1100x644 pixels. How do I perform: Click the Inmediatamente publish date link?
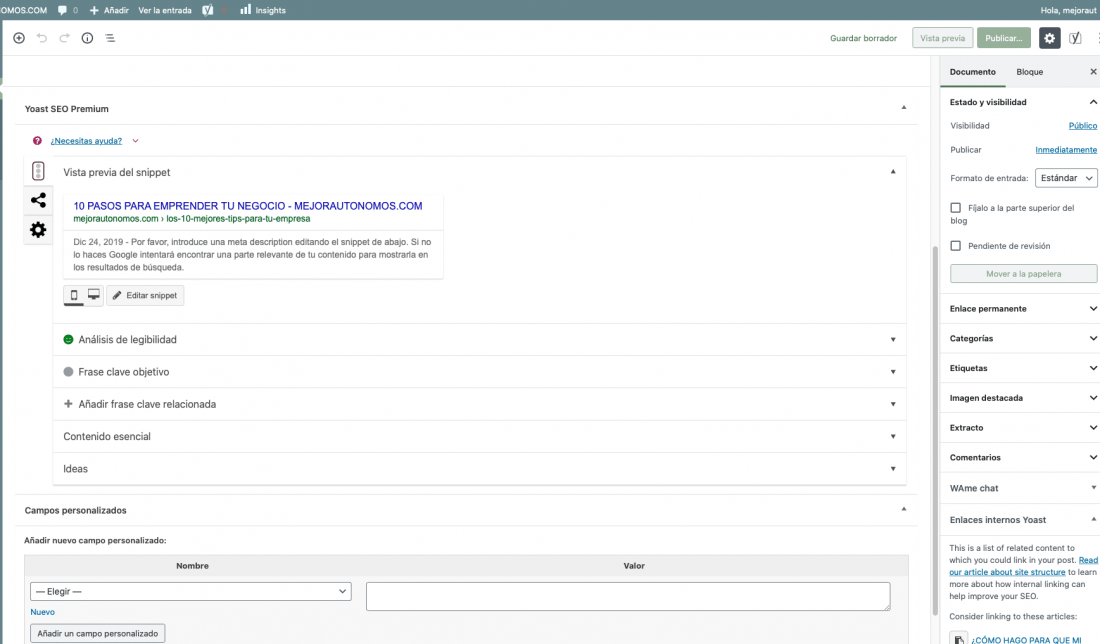tap(1066, 149)
